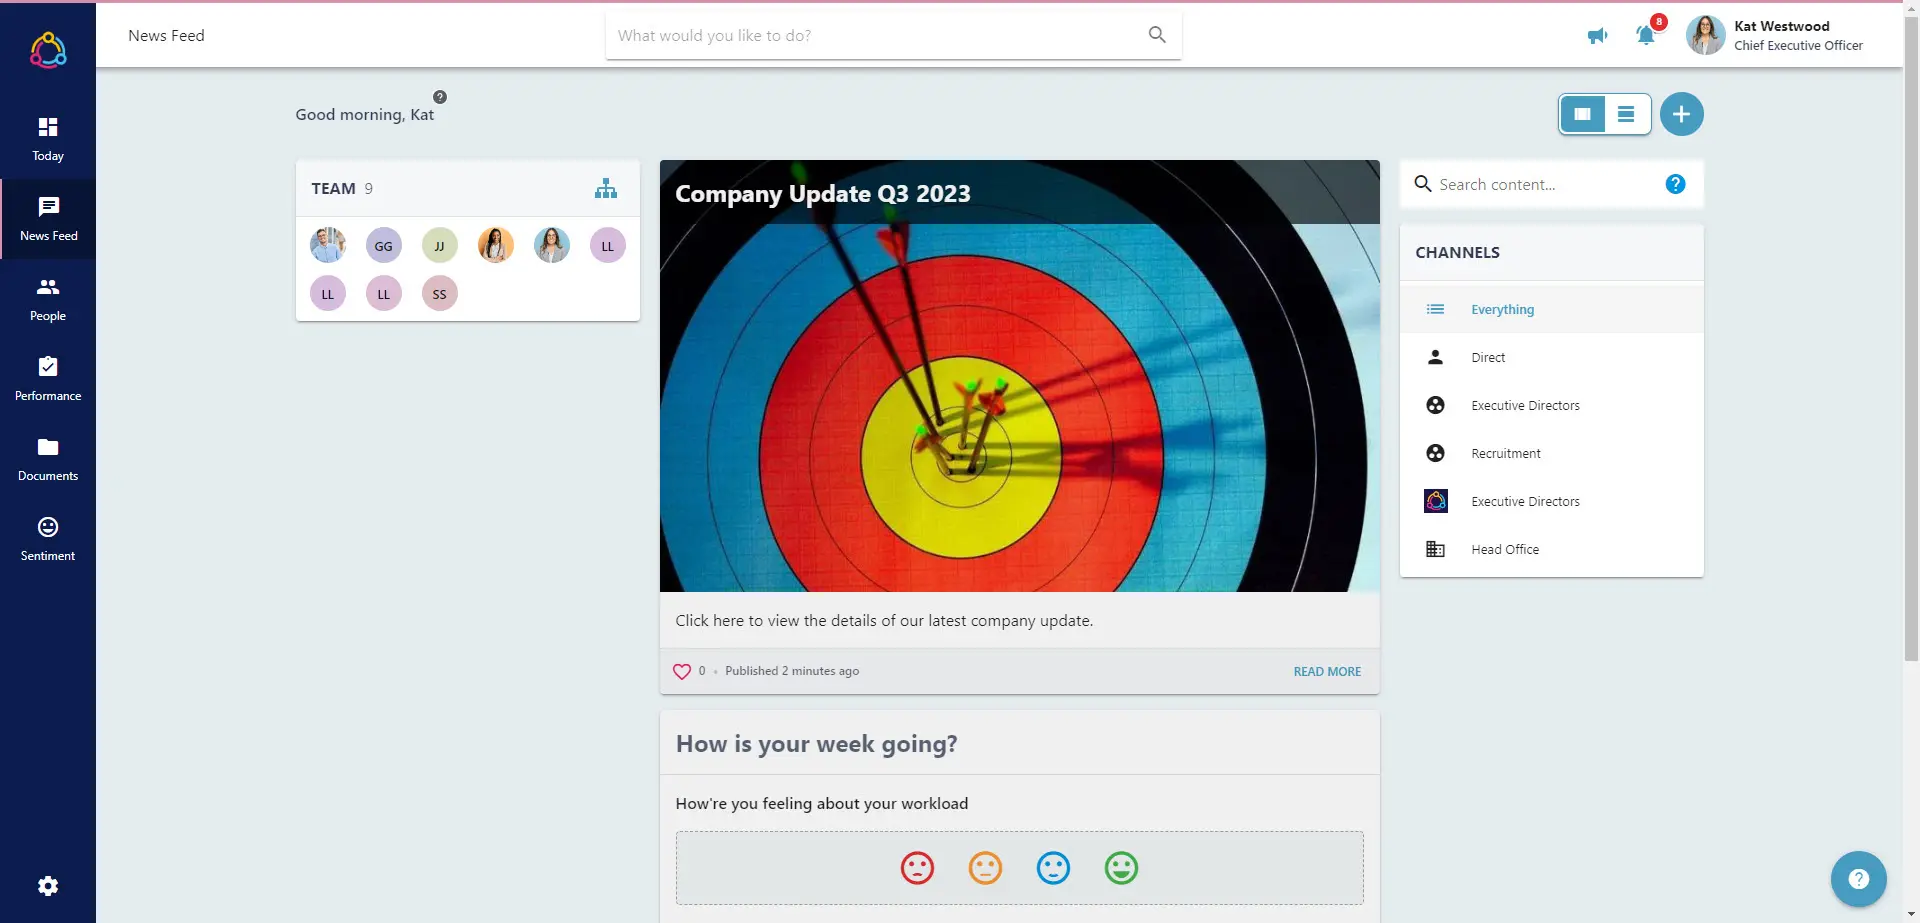This screenshot has height=923, width=1920.
Task: Open the notifications bell
Action: tap(1645, 36)
